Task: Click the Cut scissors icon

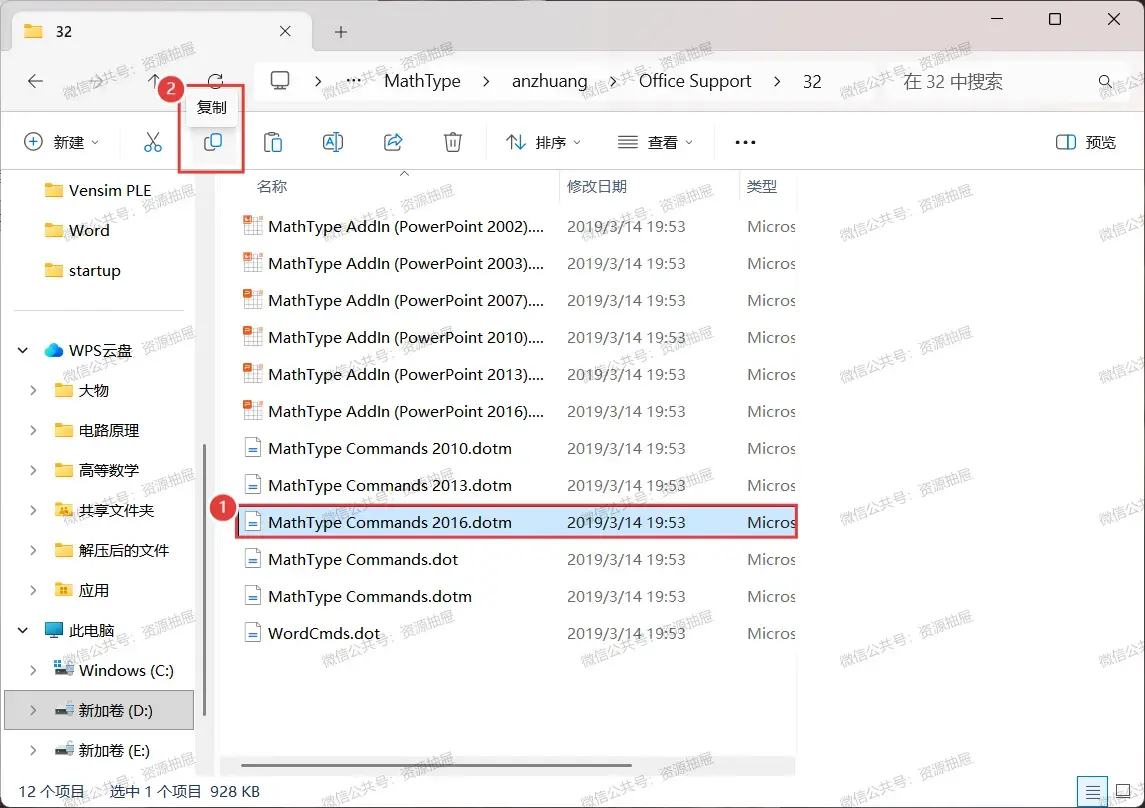Action: click(x=153, y=142)
